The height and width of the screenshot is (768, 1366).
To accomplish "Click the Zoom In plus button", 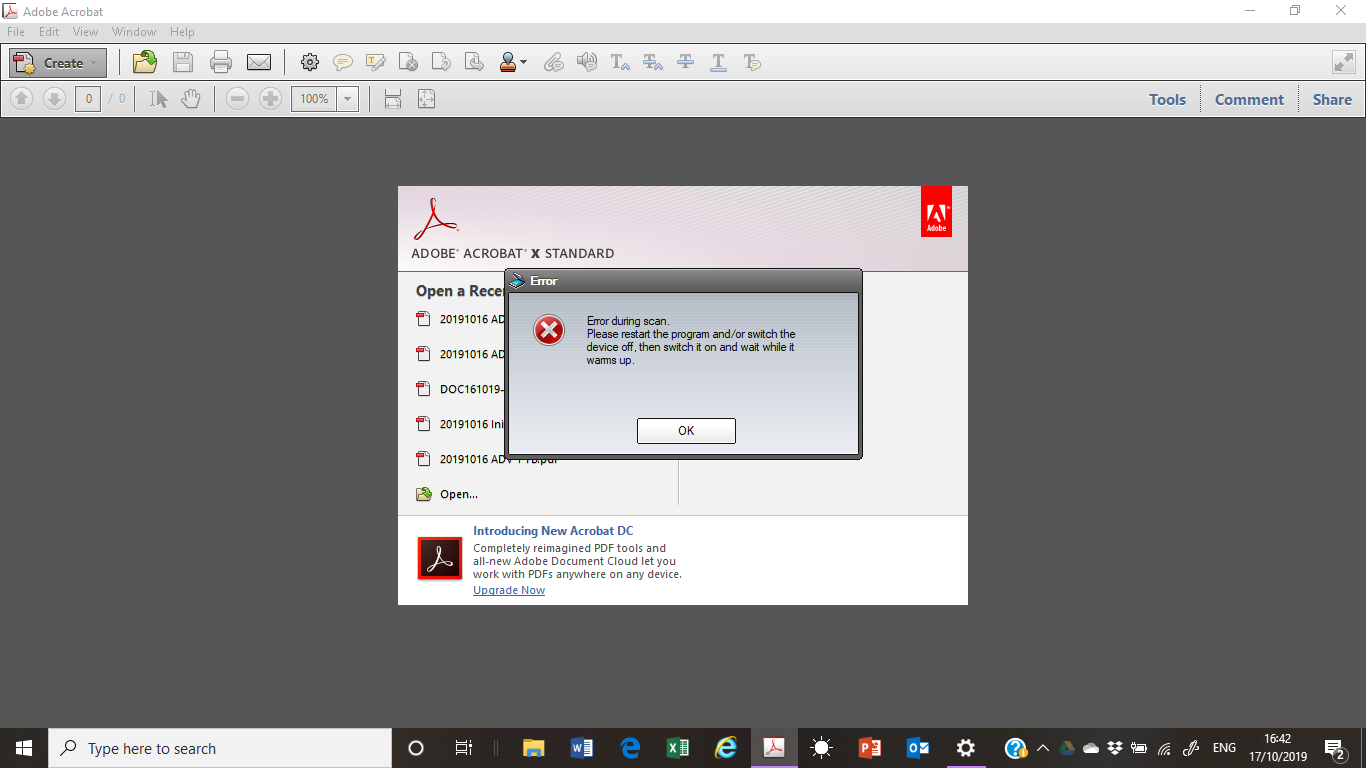I will point(270,99).
